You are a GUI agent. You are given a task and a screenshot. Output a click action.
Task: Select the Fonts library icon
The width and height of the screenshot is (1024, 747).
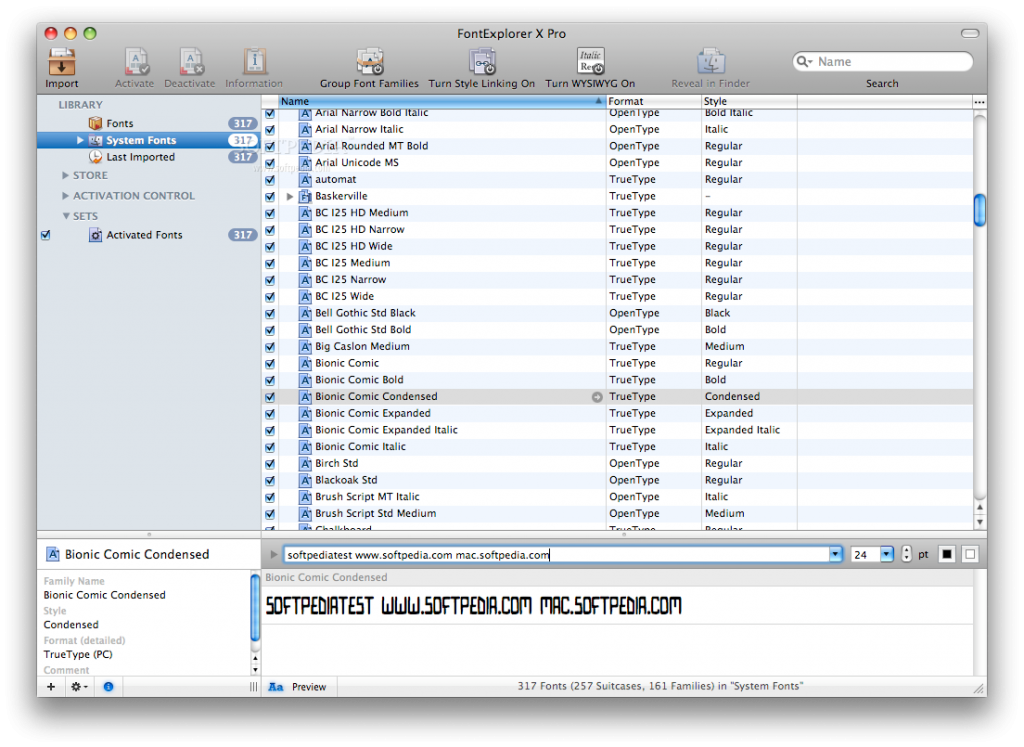click(95, 123)
